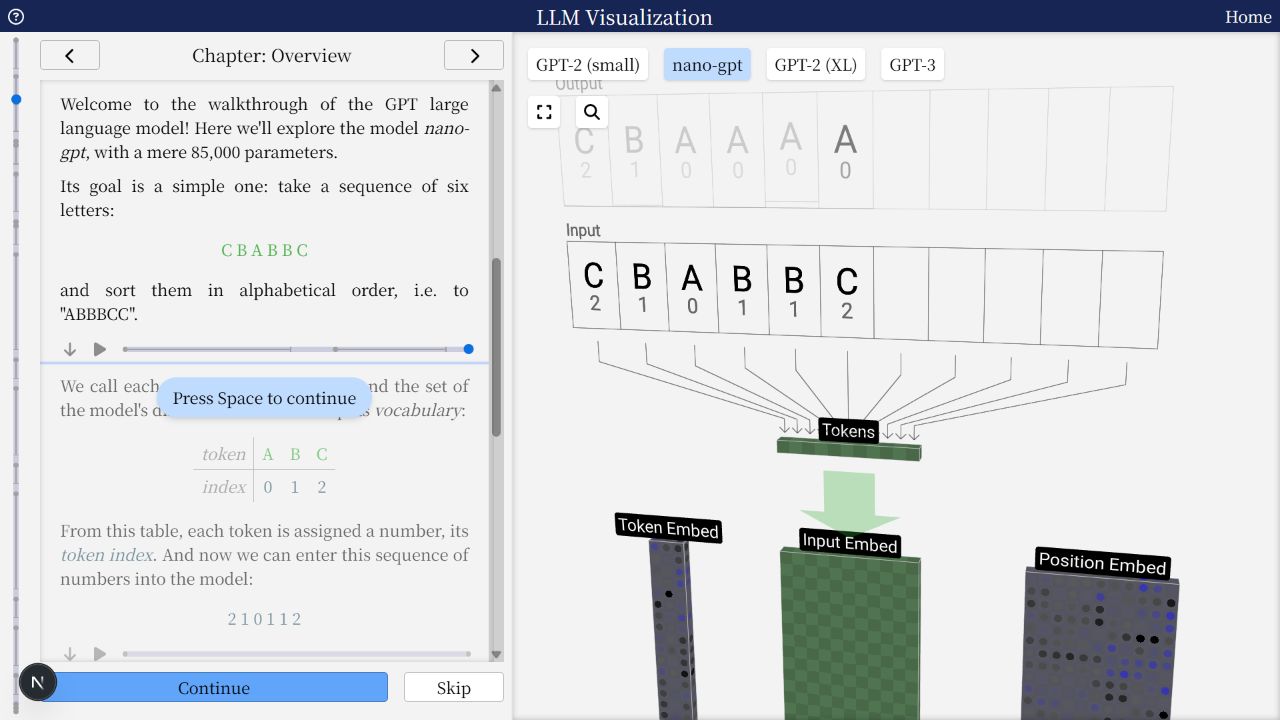The height and width of the screenshot is (720, 1280).
Task: Click the italic 'token index' term
Action: (107, 555)
